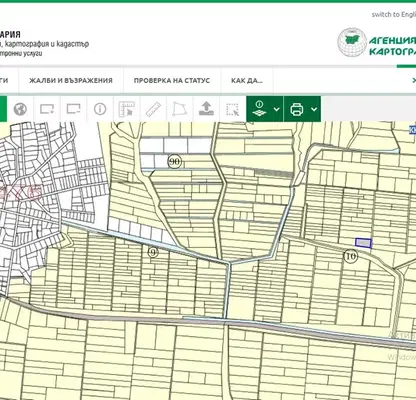Screen dimensions: 416x400
Task: Expand the print options dropdown arrow
Action: pyautogui.click(x=314, y=109)
